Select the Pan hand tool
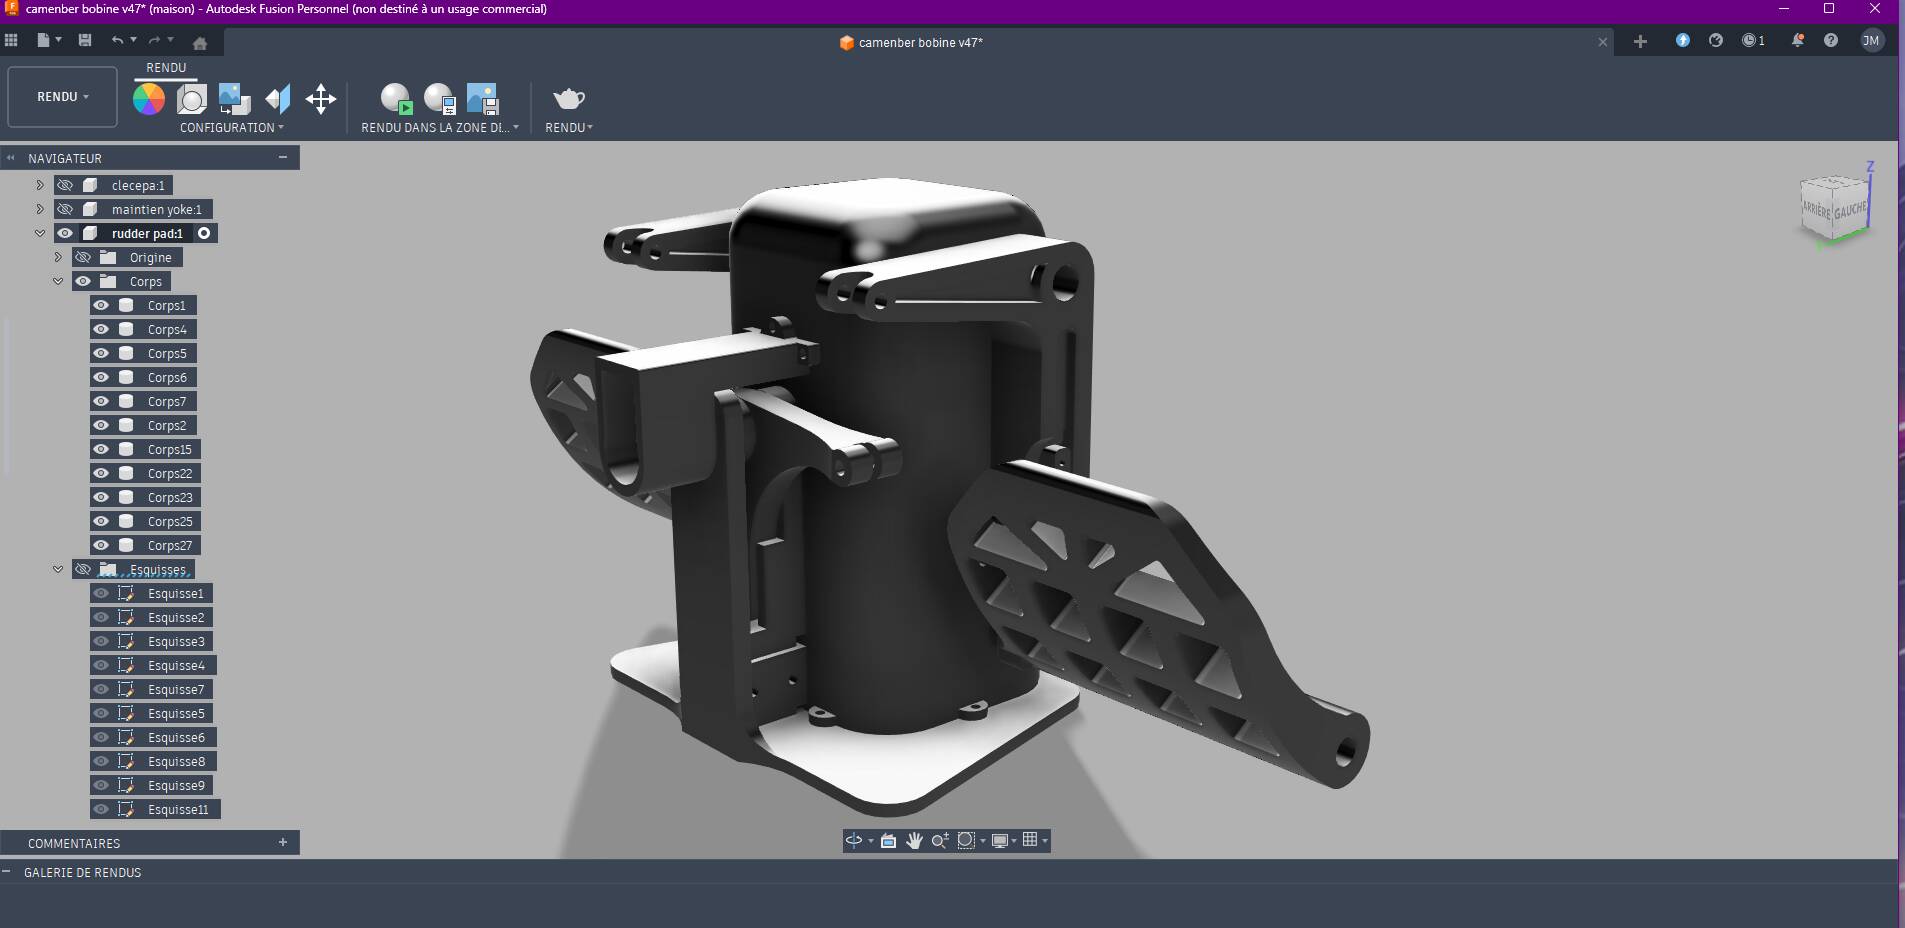 tap(914, 841)
